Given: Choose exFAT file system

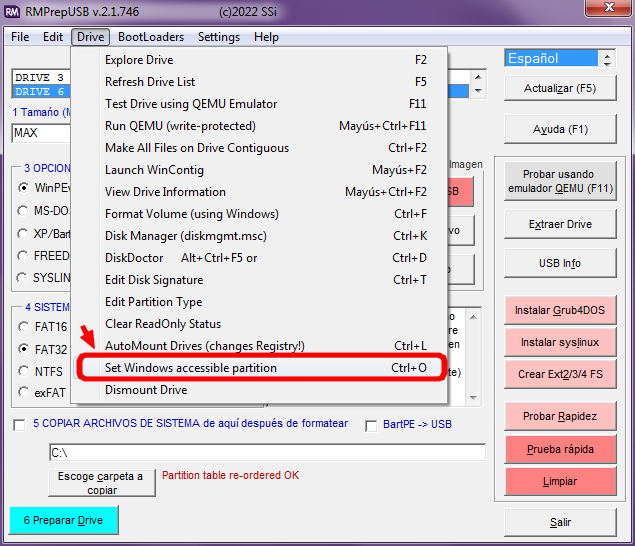Looking at the screenshot, I should tap(24, 392).
